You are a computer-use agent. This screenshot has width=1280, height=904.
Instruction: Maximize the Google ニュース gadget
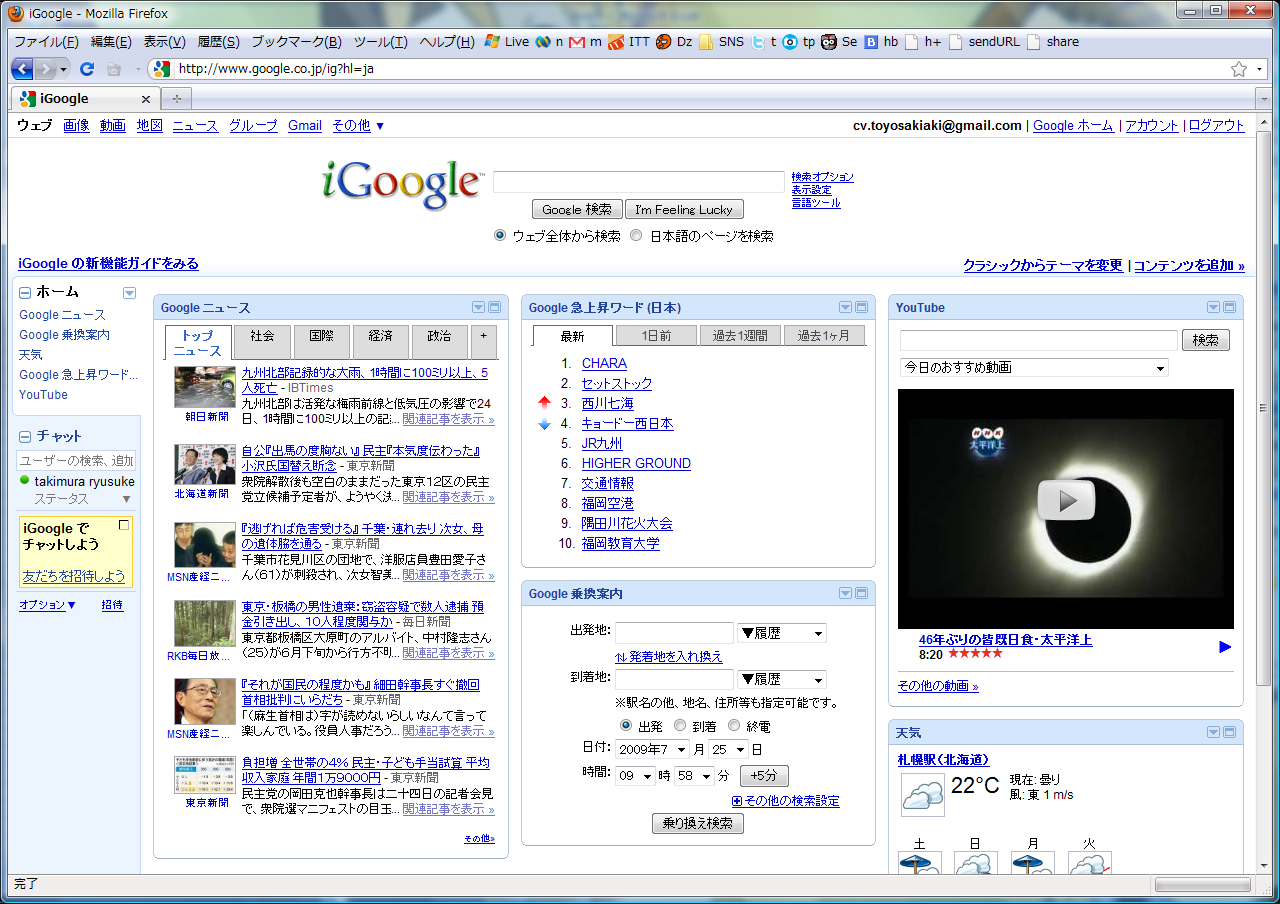click(x=494, y=308)
